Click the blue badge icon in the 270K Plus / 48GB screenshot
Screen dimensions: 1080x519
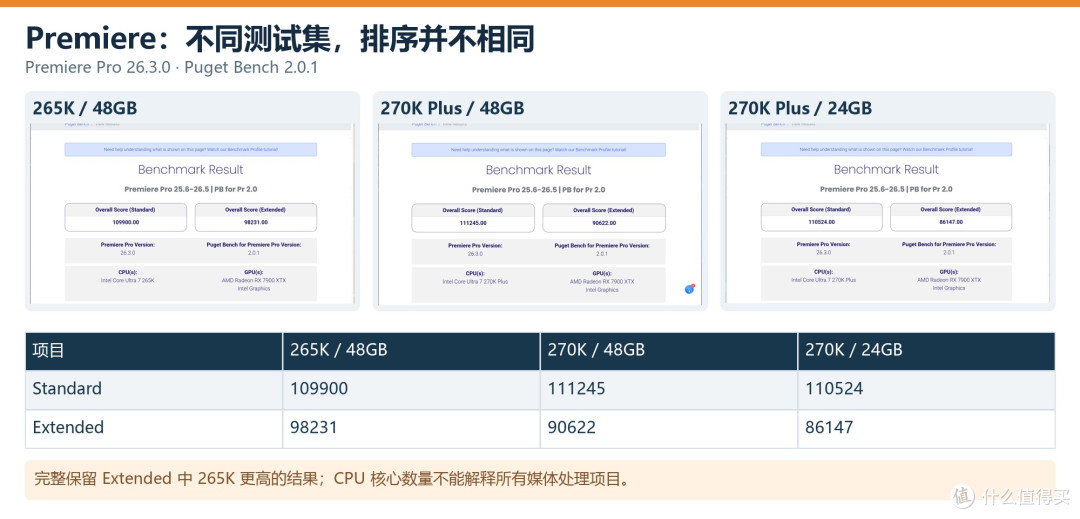coord(689,289)
